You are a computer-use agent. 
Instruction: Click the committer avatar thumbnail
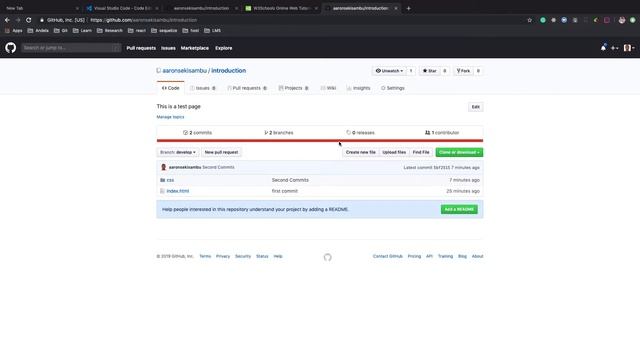click(164, 167)
